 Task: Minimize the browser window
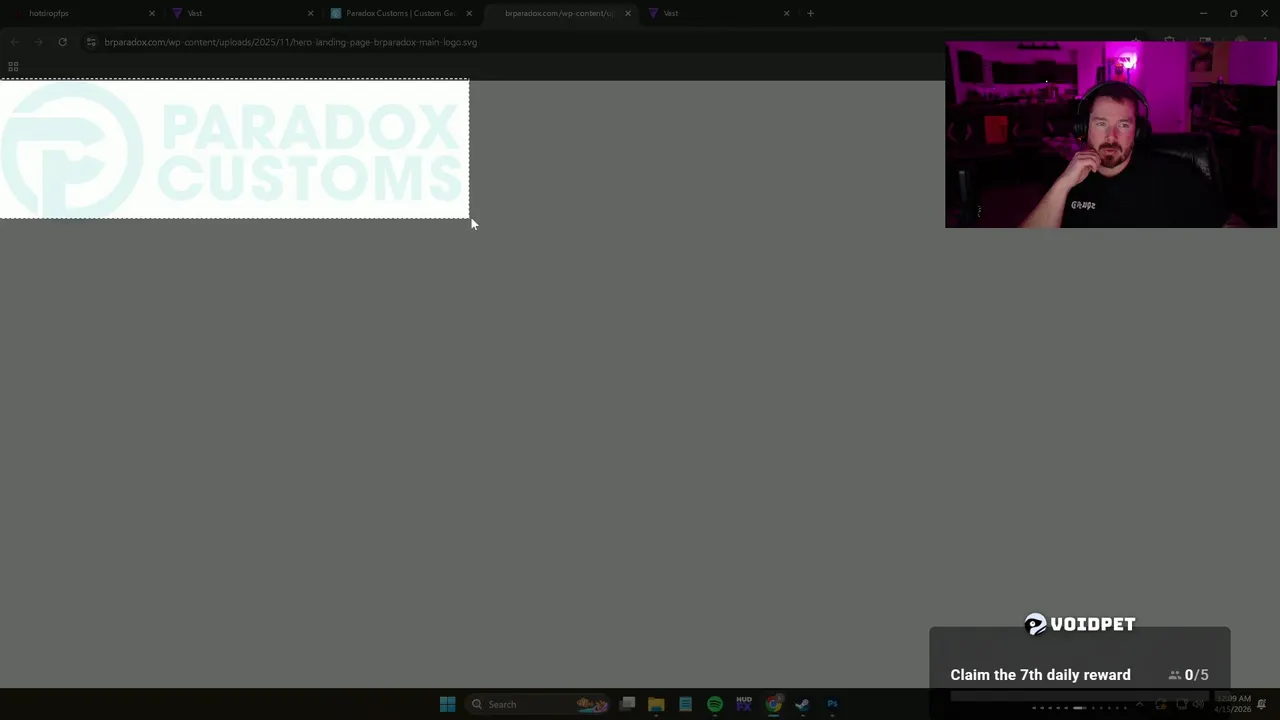pyautogui.click(x=1204, y=13)
